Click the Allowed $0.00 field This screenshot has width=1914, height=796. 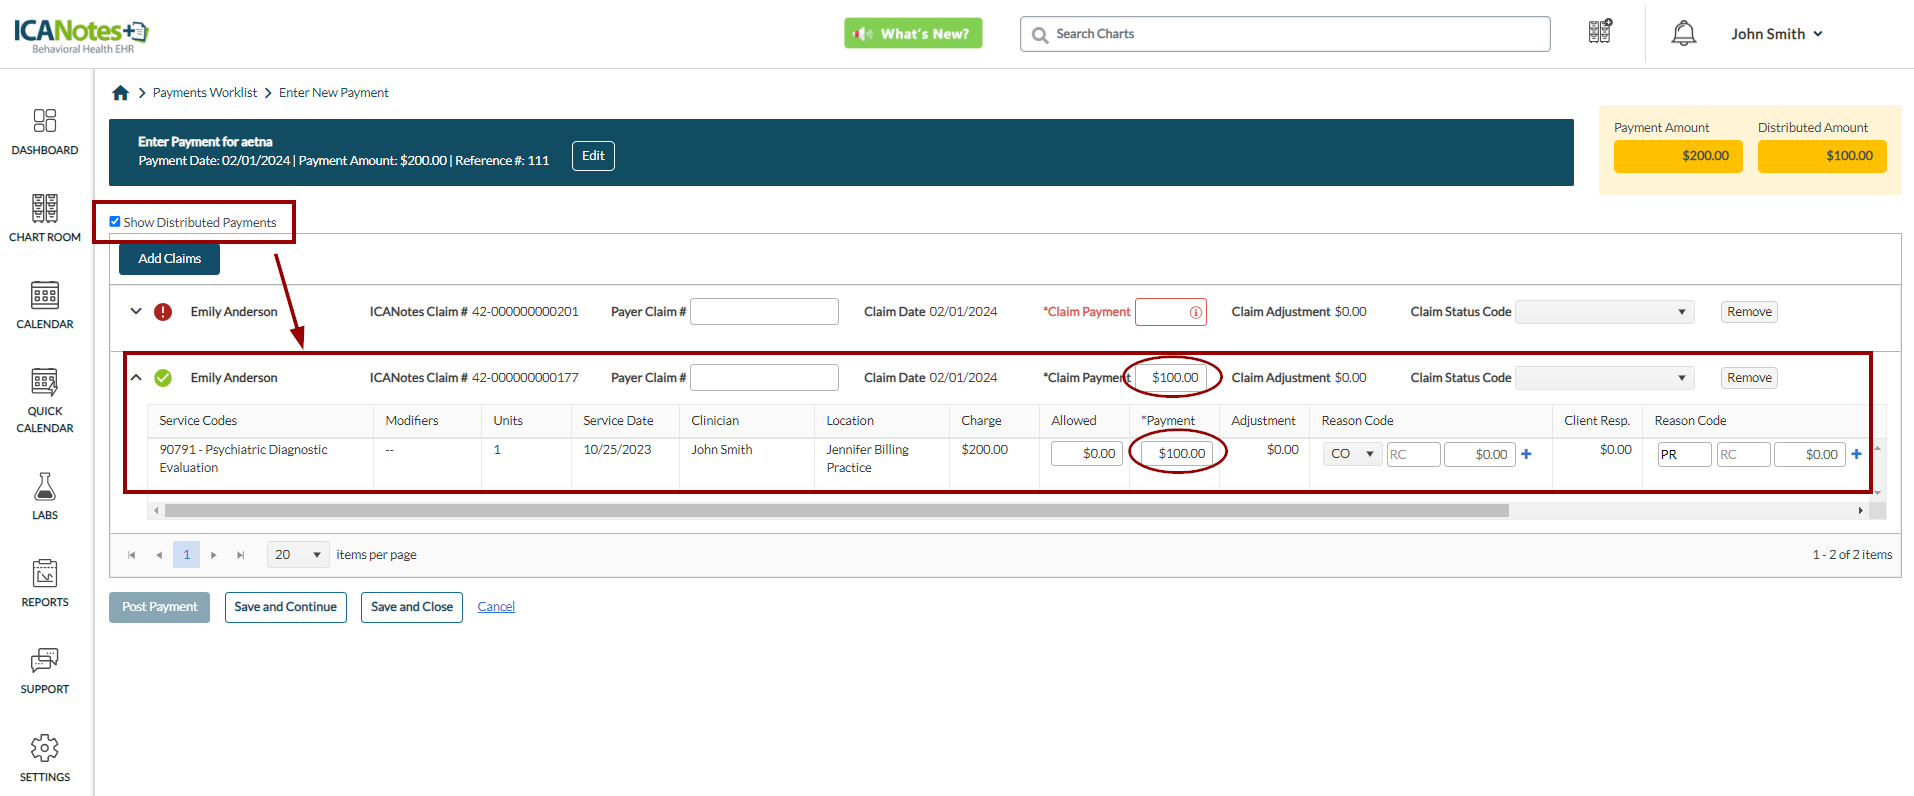[x=1086, y=454]
